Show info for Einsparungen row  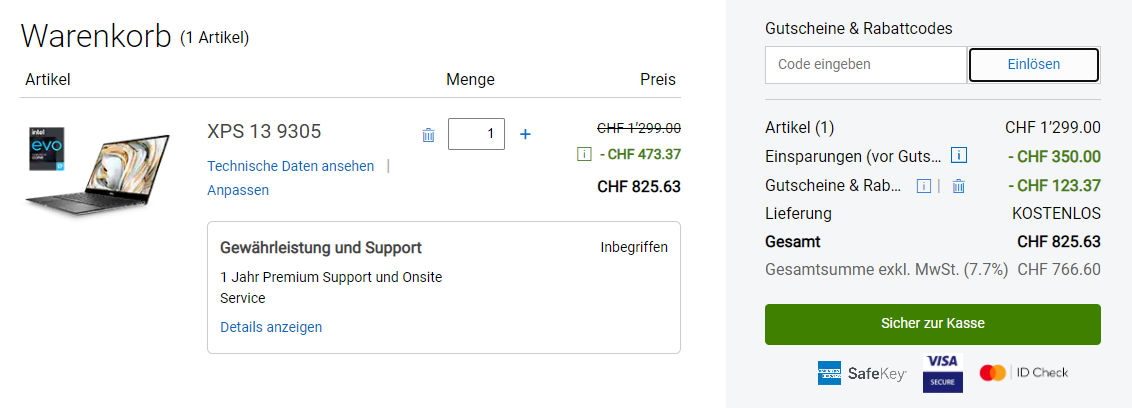[958, 156]
